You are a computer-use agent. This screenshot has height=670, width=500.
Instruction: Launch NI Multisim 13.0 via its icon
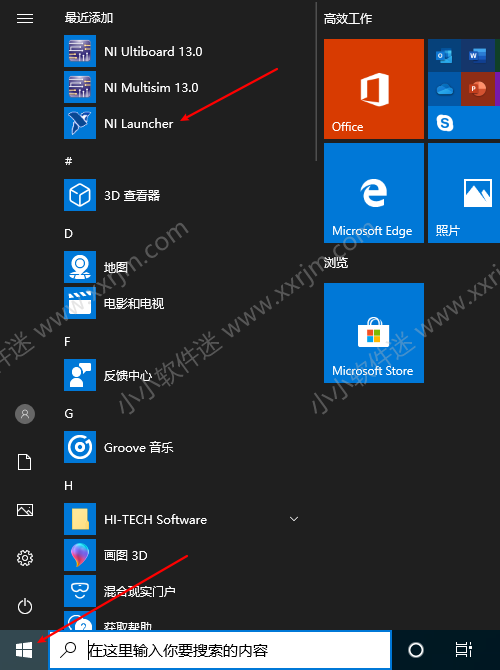point(80,87)
